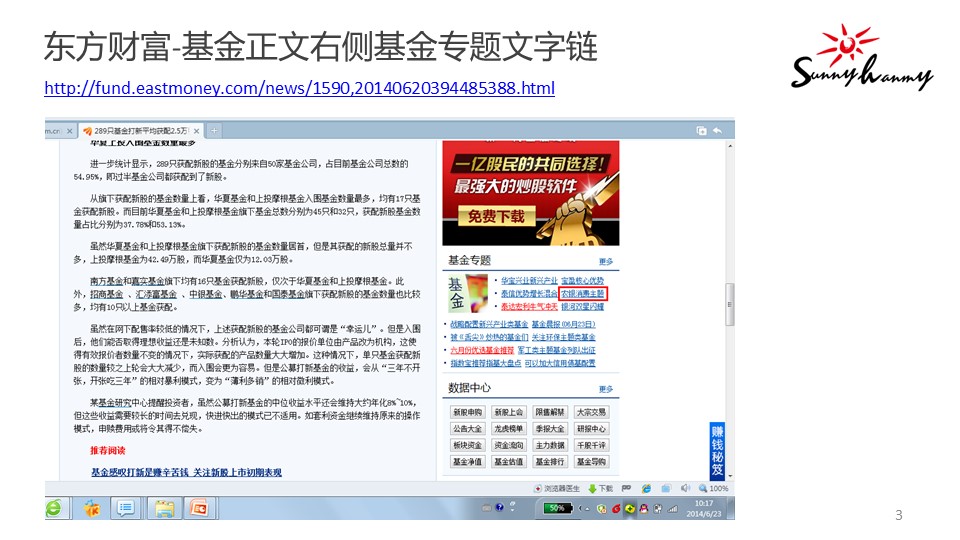This screenshot has width=960, height=540.
Task: Close the m.cn tab
Action: tap(69, 131)
